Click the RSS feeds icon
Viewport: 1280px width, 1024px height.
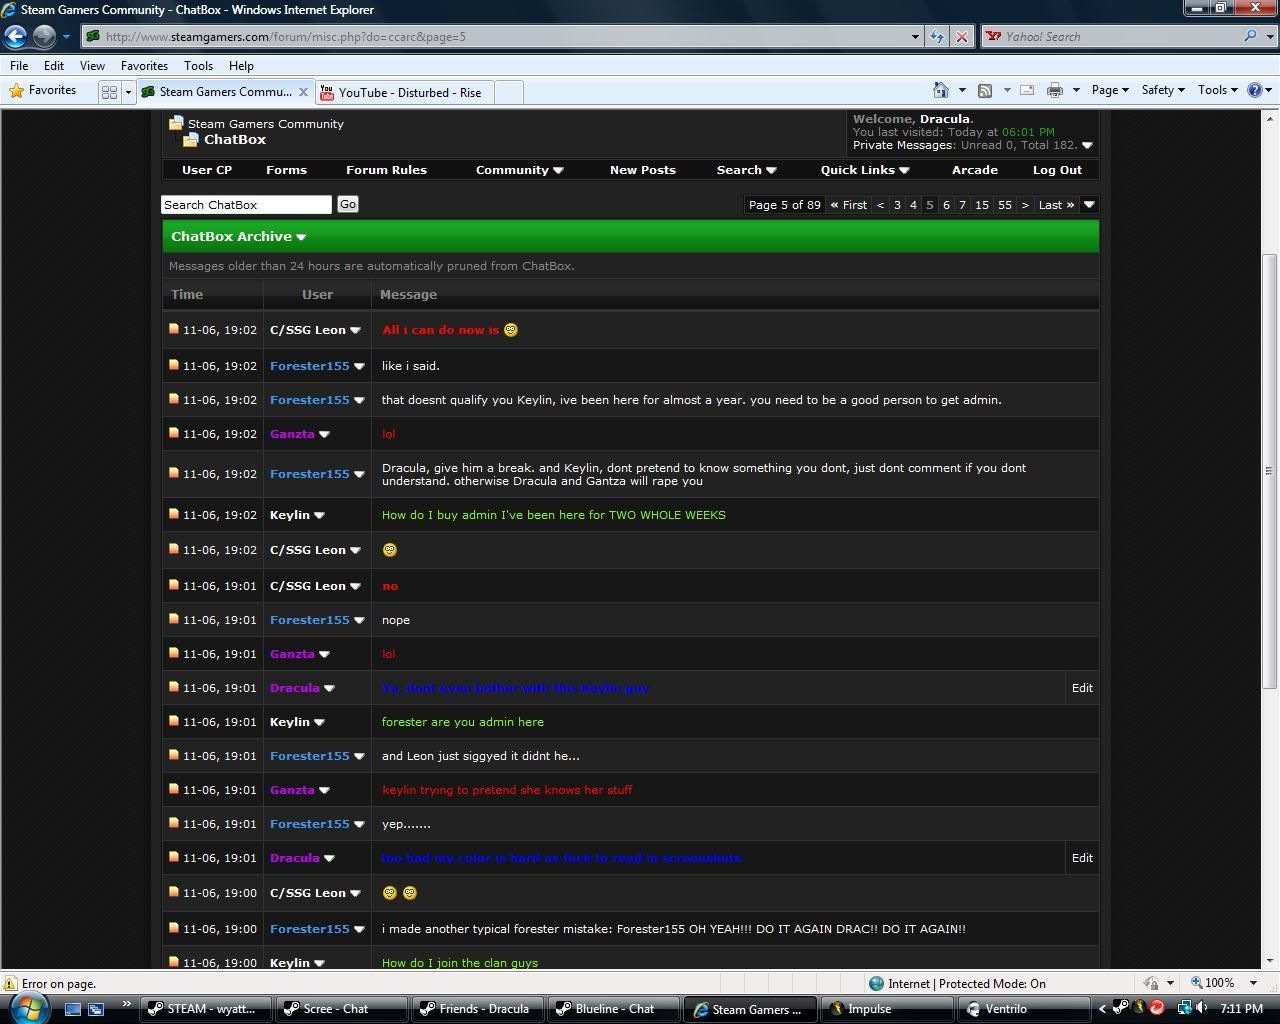pos(985,90)
